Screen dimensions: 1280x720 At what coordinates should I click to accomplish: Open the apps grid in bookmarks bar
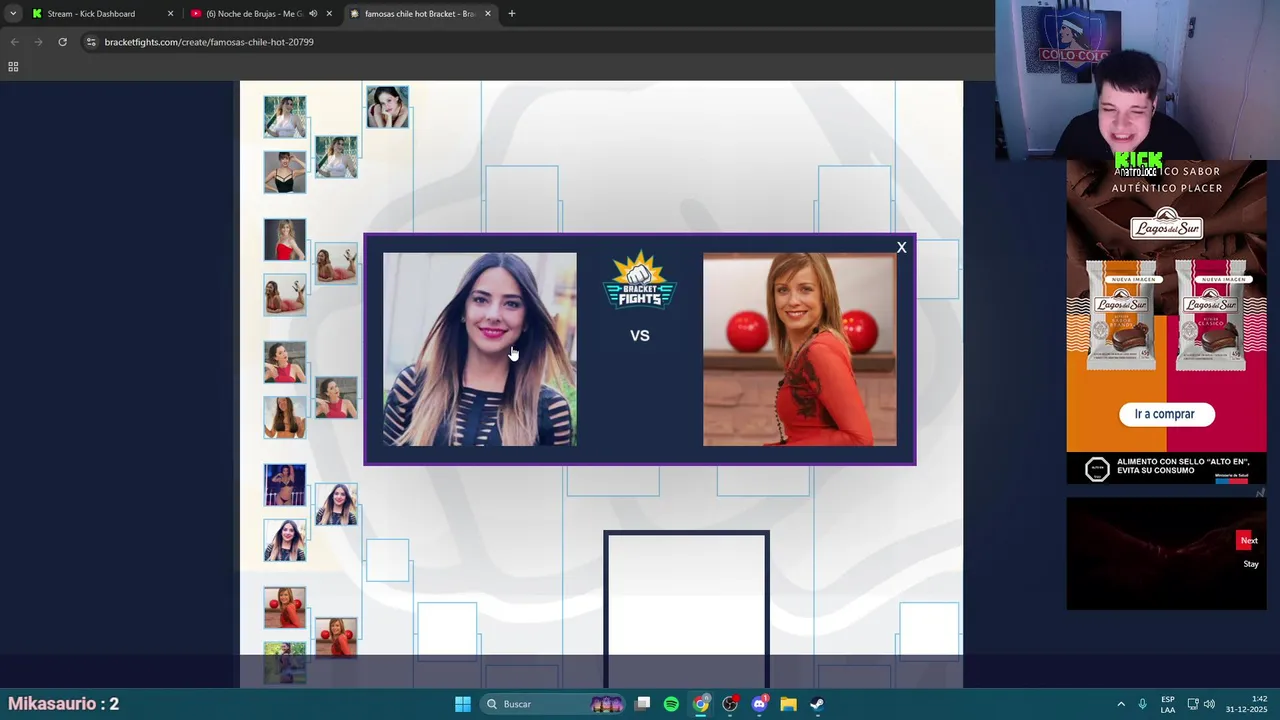13,67
